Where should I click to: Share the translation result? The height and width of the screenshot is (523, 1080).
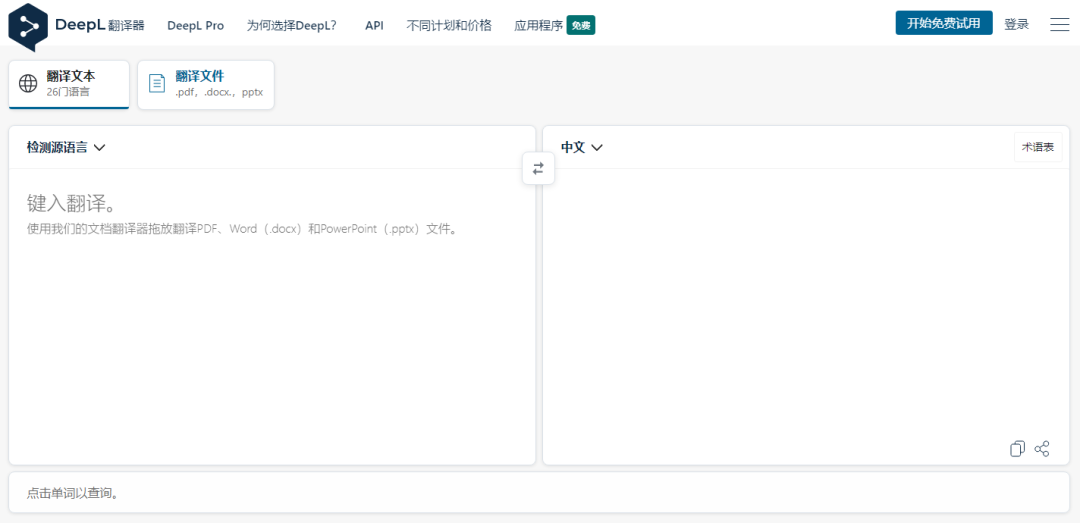[x=1042, y=449]
